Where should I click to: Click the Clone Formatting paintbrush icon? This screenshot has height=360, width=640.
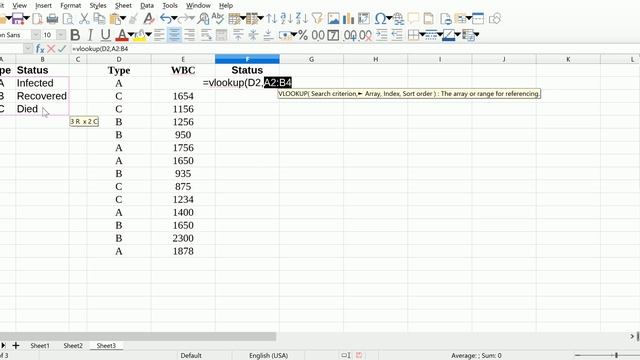tap(133, 19)
